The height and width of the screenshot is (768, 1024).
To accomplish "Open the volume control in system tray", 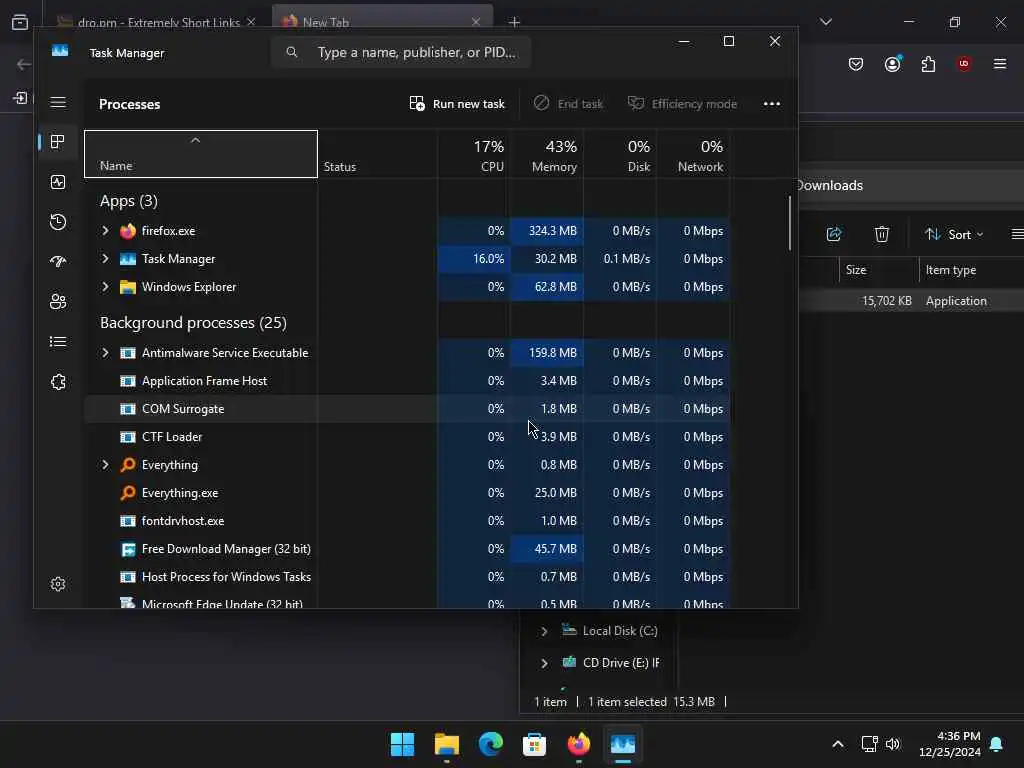I will coord(893,744).
